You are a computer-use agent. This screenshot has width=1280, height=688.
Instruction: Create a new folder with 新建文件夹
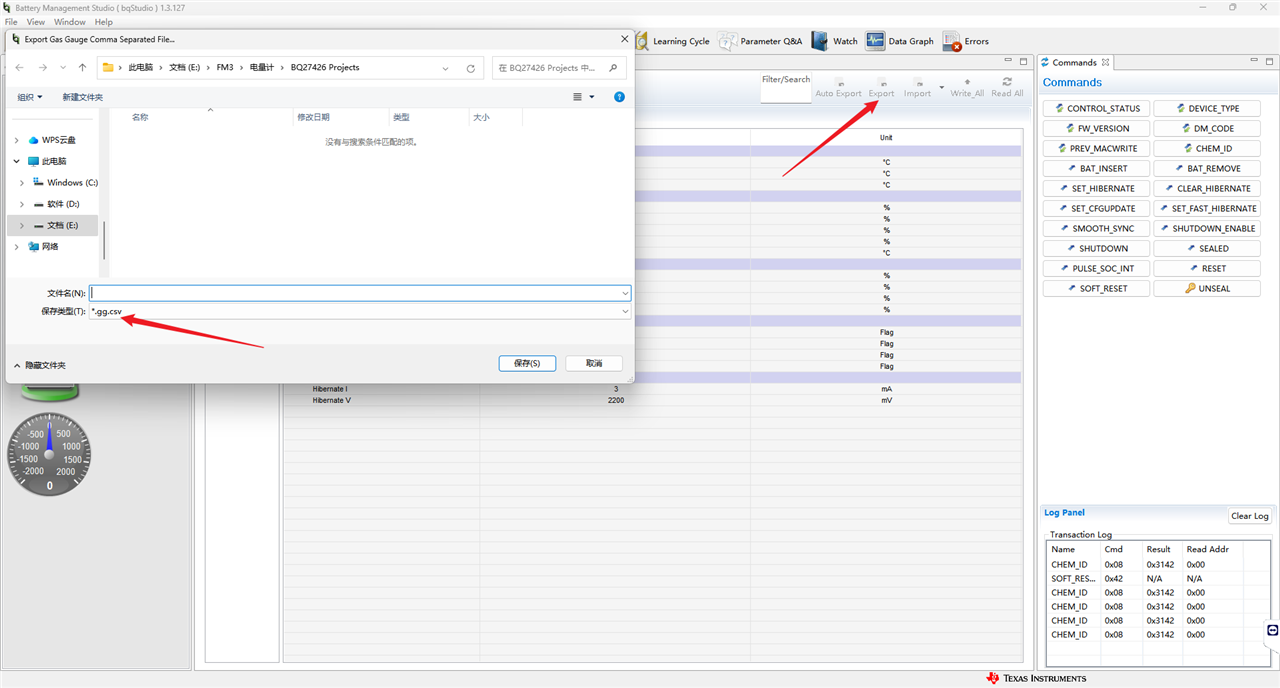tap(82, 97)
